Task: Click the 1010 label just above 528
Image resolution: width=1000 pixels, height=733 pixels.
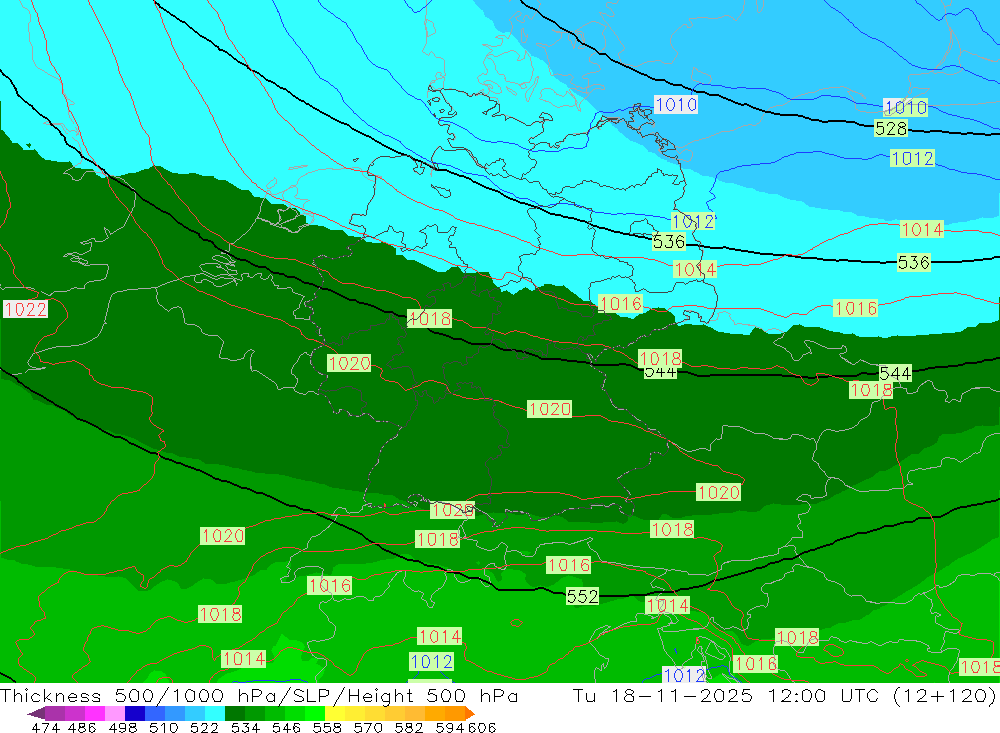Action: pyautogui.click(x=906, y=107)
